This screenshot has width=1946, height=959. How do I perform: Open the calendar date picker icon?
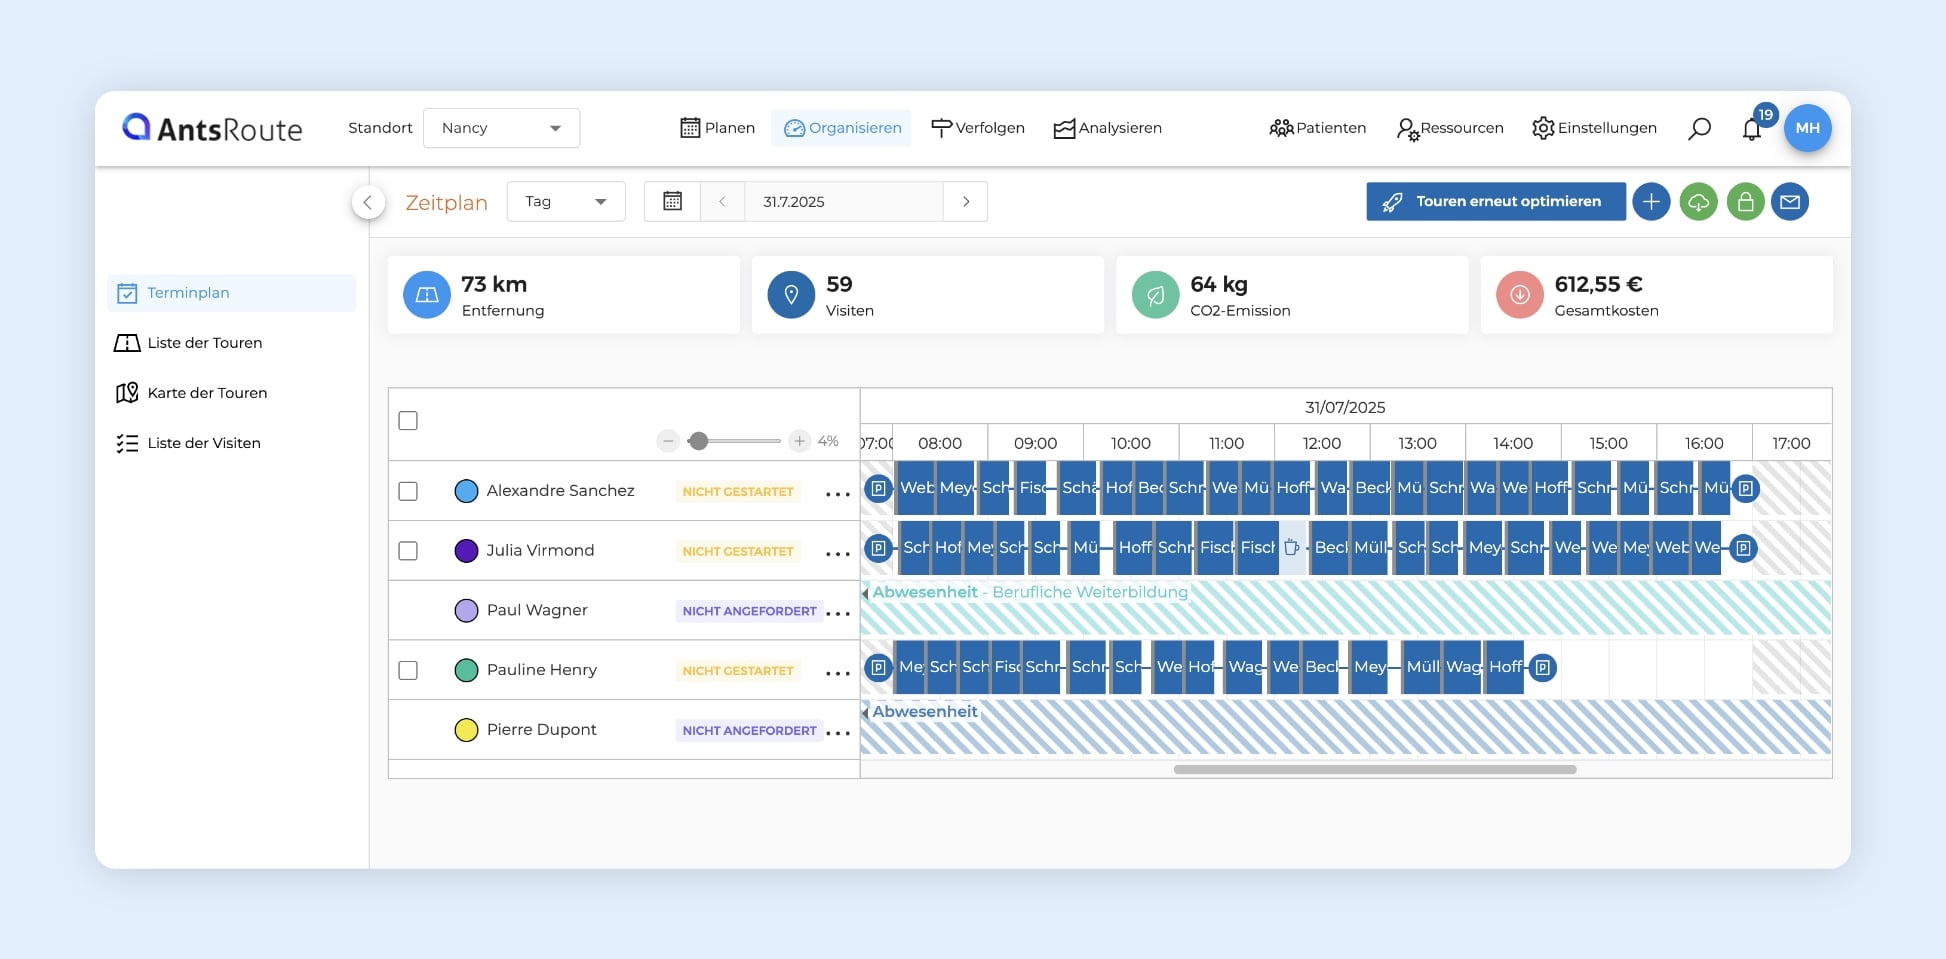coord(673,202)
